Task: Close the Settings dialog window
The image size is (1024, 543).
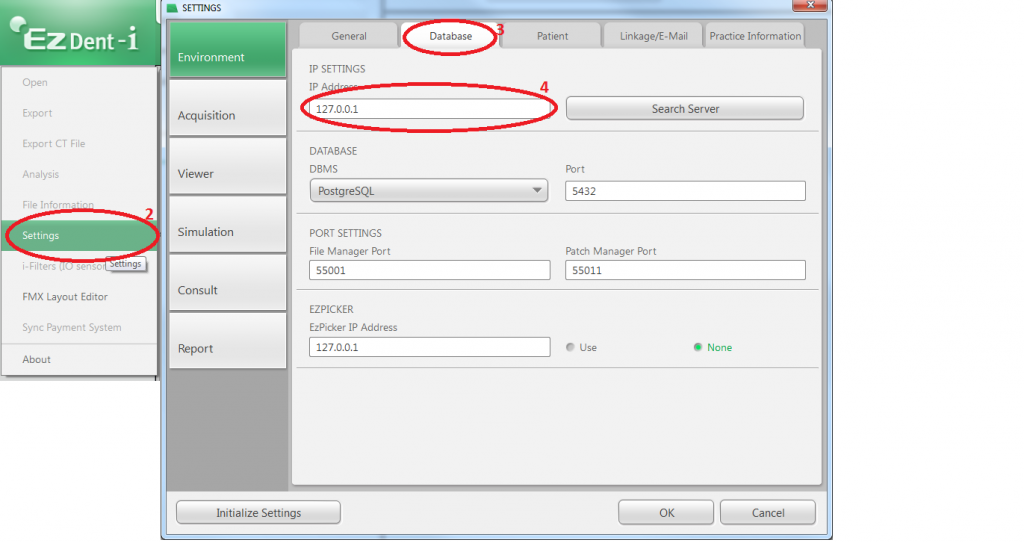Action: point(810,5)
